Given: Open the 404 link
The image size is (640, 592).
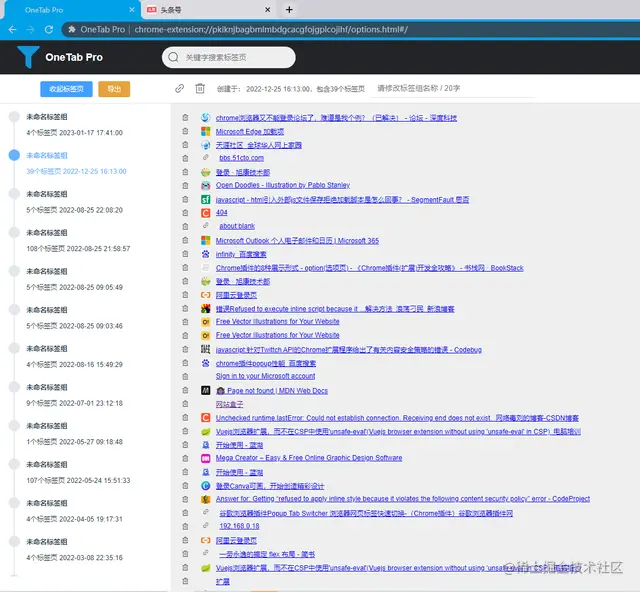Looking at the screenshot, I should coord(222,213).
